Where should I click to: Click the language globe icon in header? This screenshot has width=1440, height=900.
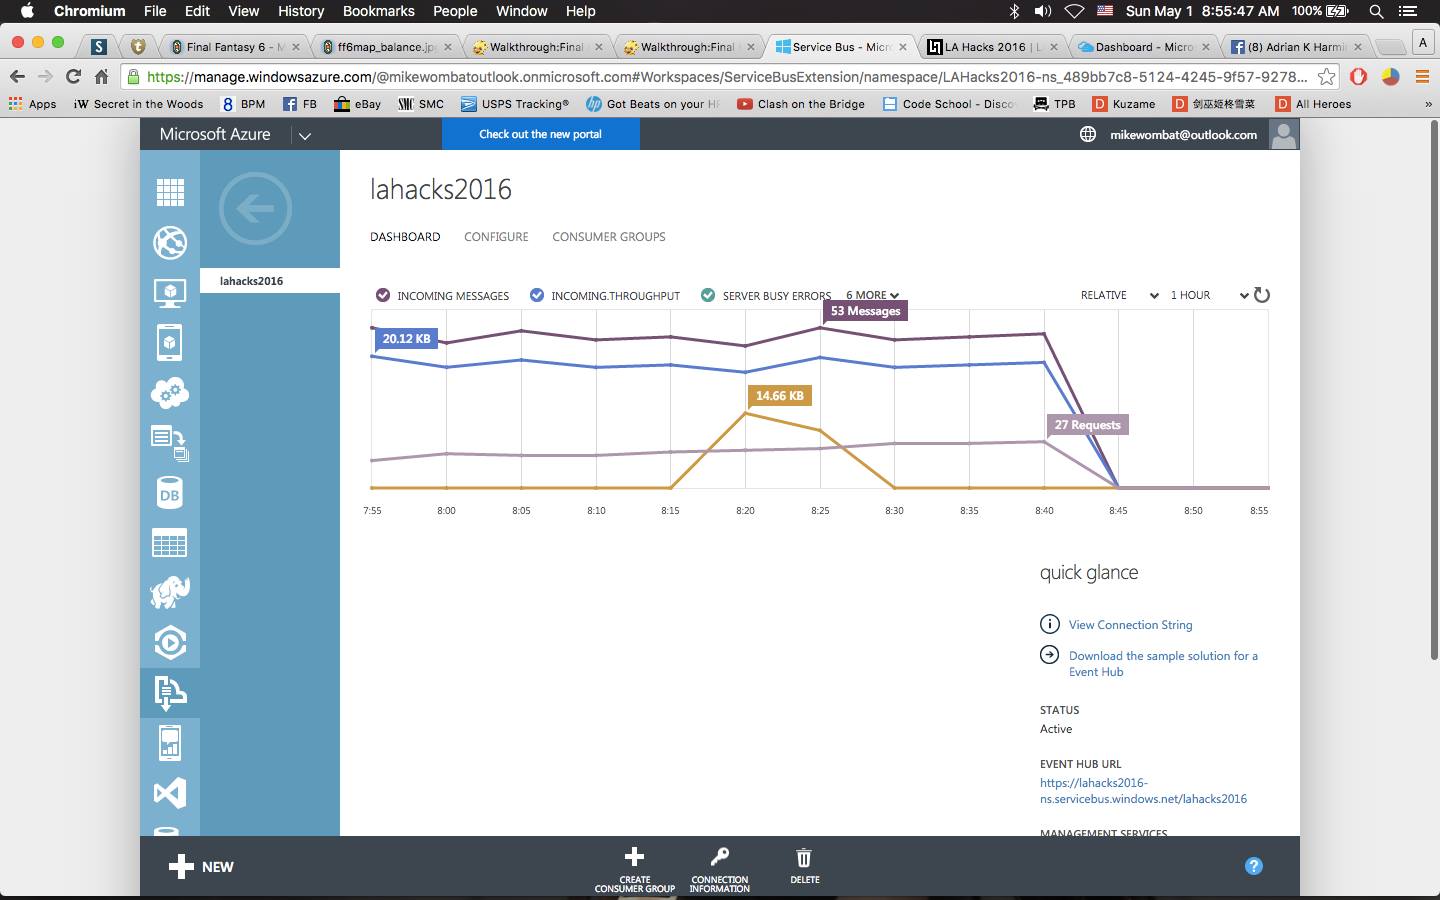coord(1088,134)
